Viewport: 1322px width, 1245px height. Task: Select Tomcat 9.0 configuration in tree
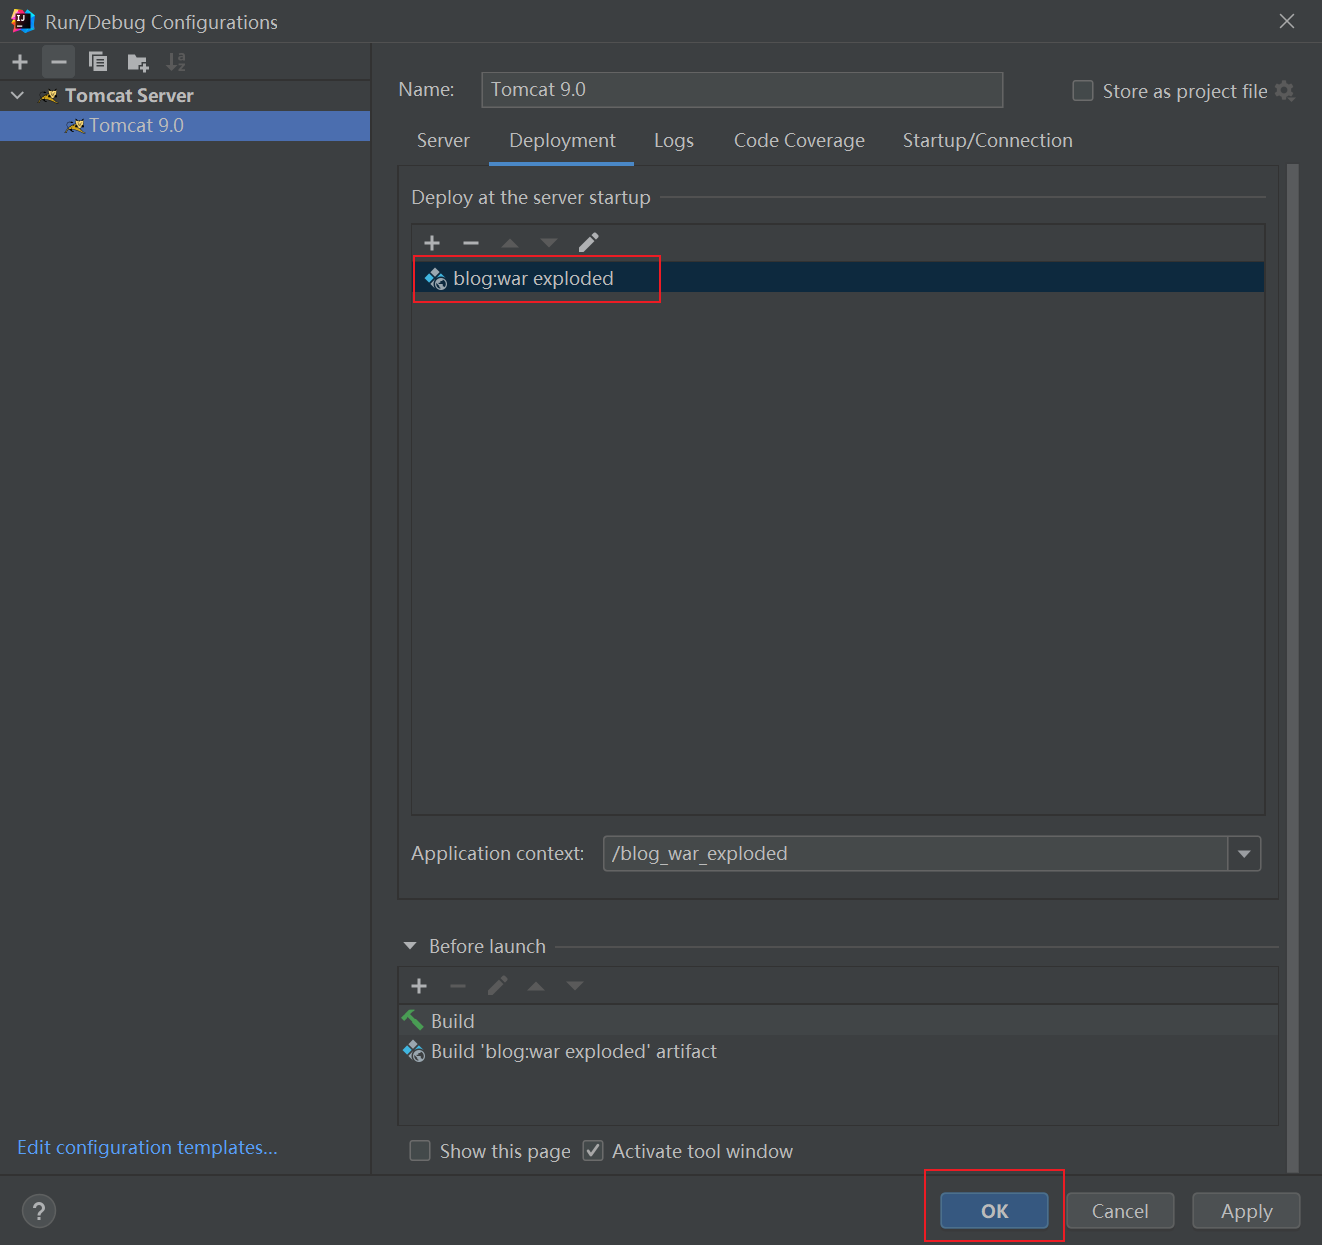[185, 126]
